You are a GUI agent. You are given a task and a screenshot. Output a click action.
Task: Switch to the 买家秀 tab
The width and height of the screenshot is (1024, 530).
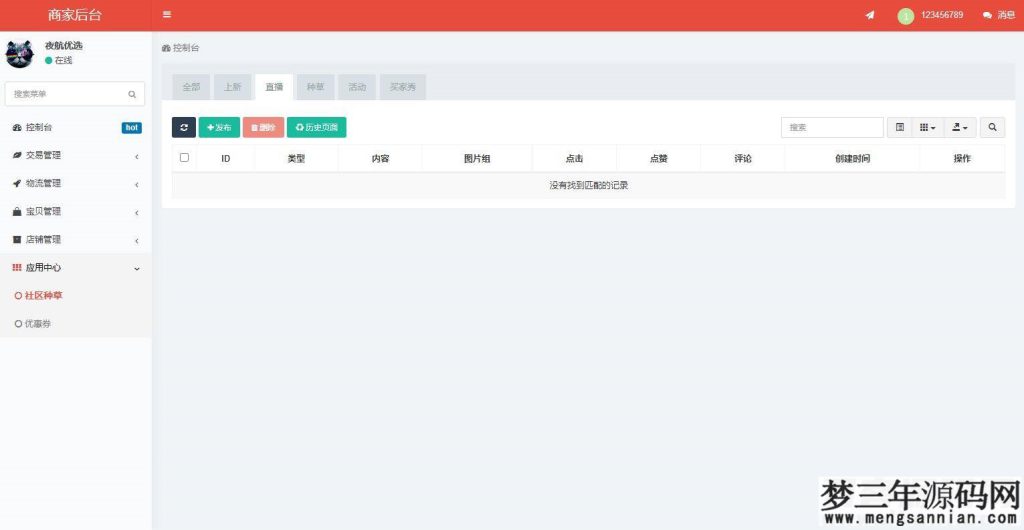coord(403,87)
